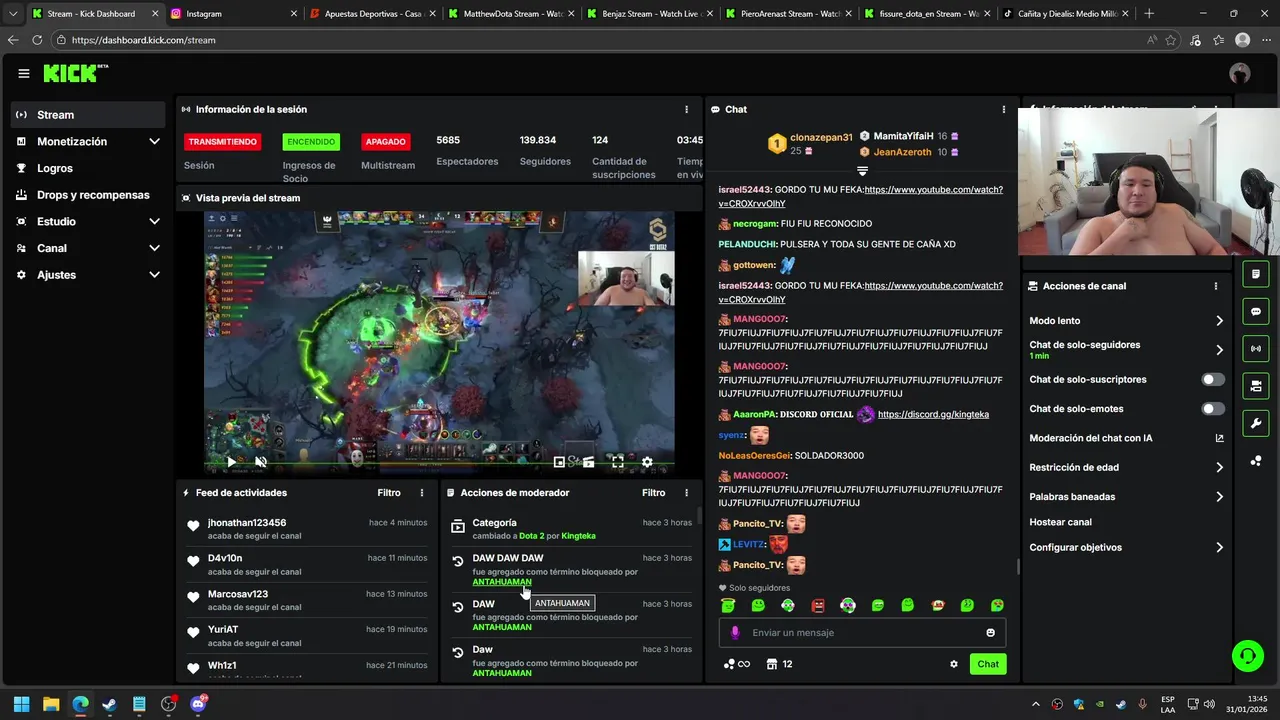
Task: Open Chat de solo-seguidores options
Action: coord(1126,350)
